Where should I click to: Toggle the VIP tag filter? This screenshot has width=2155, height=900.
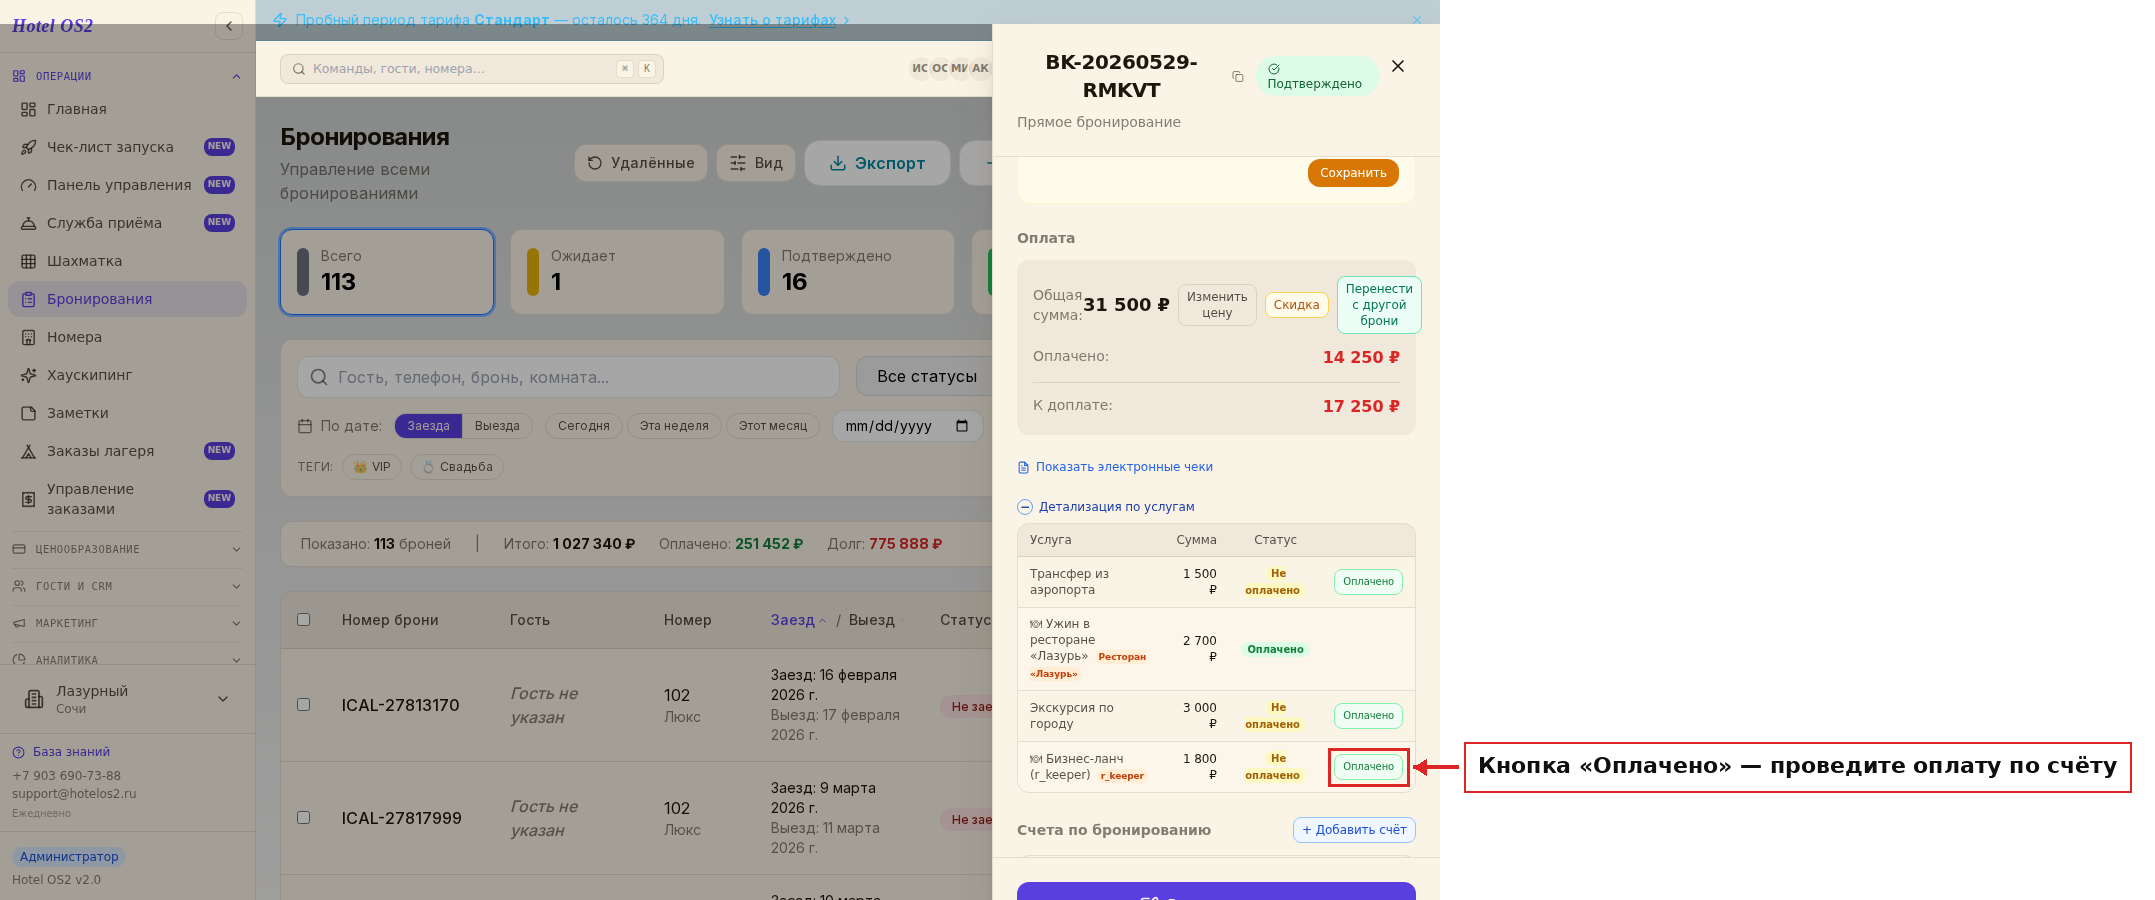[x=372, y=467]
